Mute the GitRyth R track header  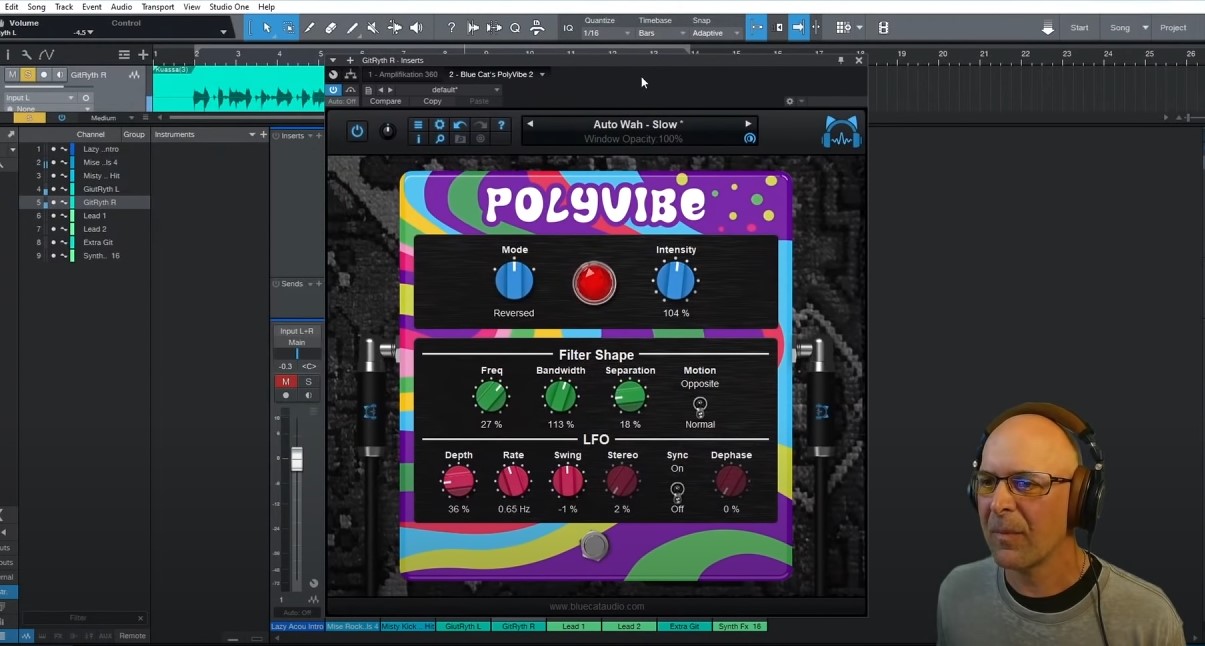(x=12, y=75)
